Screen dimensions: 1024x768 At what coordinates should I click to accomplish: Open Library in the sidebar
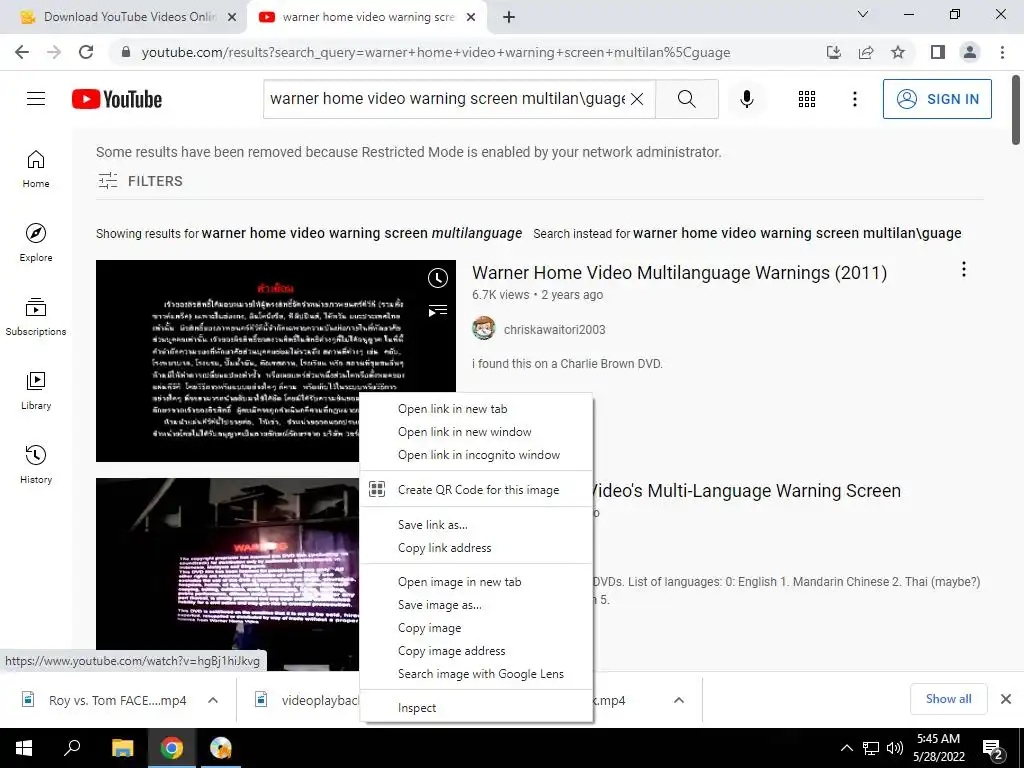pyautogui.click(x=36, y=391)
